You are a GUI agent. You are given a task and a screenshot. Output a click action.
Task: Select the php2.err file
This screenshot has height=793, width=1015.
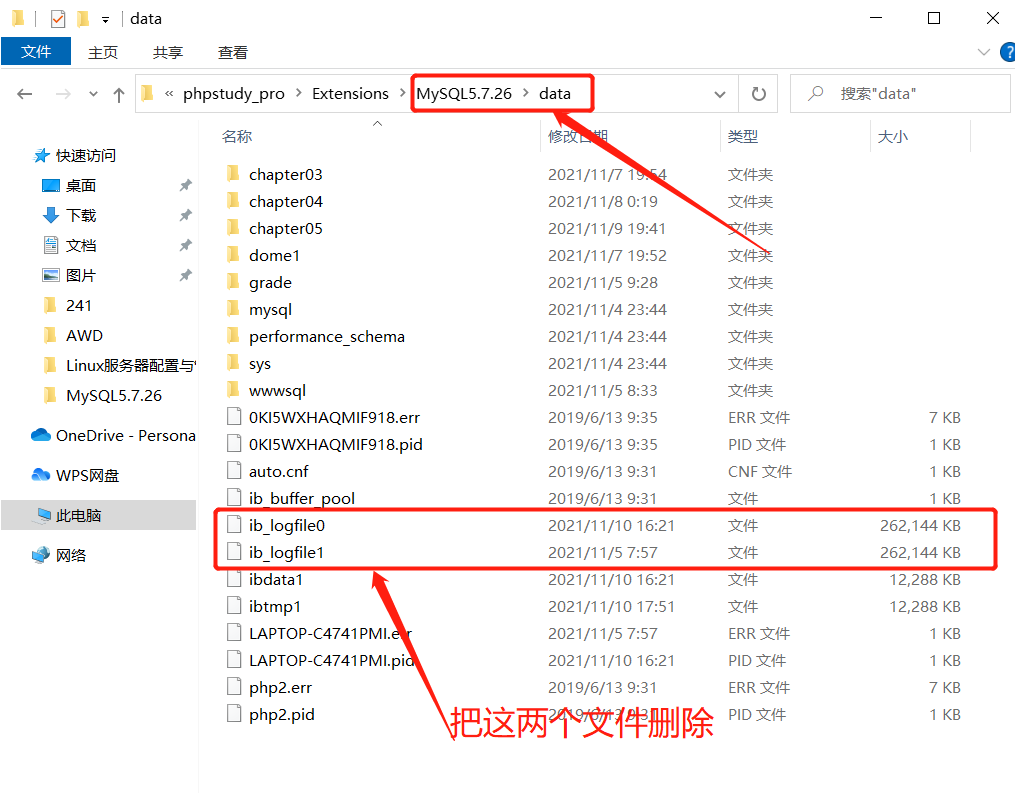[x=280, y=687]
